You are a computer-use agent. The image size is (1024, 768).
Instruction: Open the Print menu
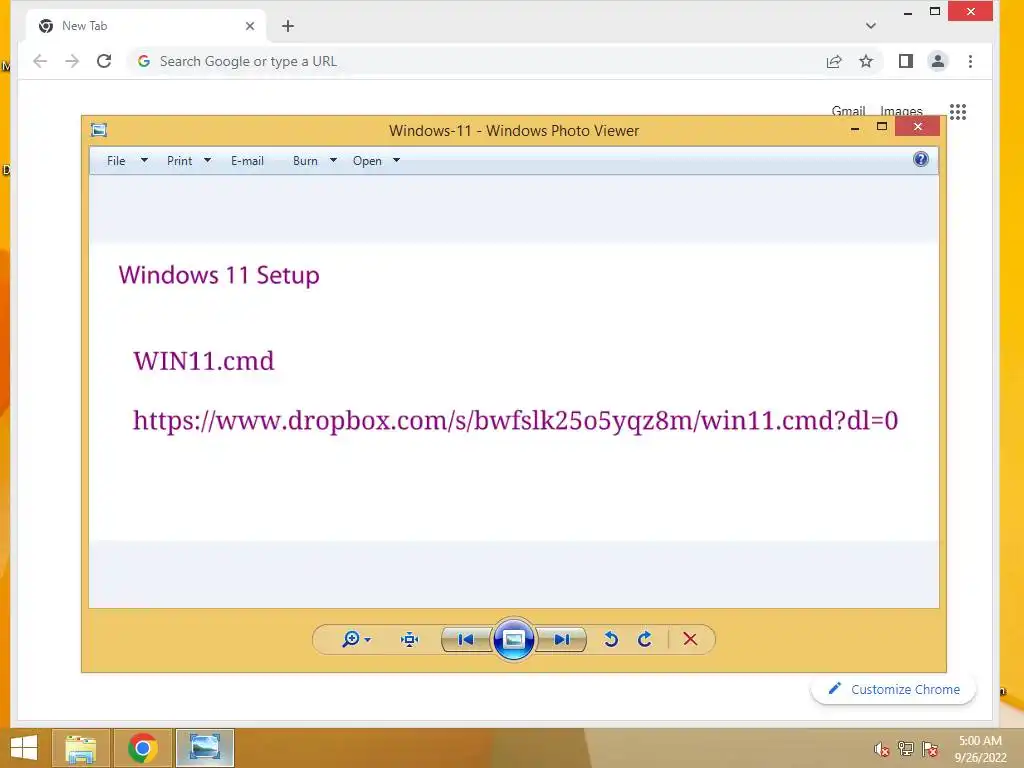180,161
